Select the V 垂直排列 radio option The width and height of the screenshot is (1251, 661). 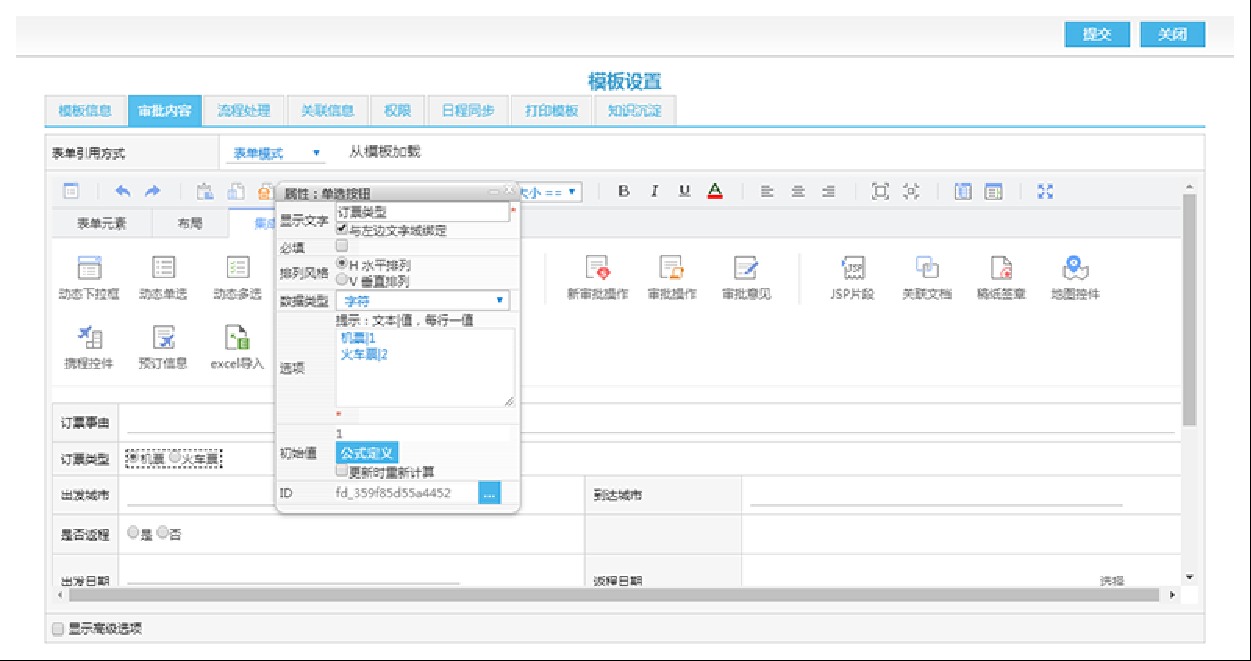[x=342, y=281]
